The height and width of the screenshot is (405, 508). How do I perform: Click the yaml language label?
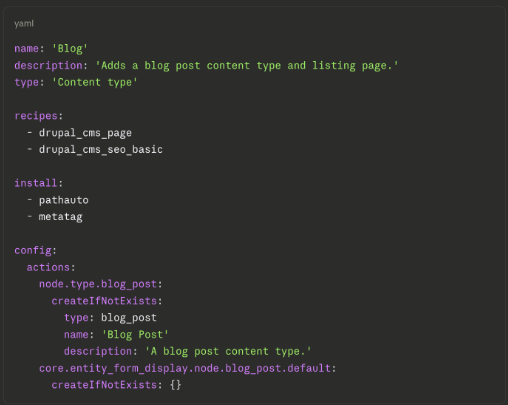(x=24, y=24)
